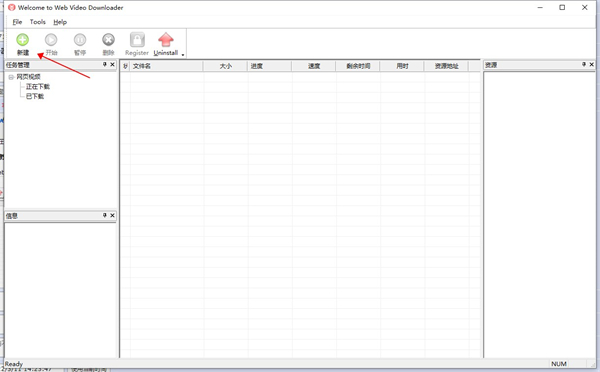Close the 任务管理 panel
600x372 pixels.
[112, 65]
